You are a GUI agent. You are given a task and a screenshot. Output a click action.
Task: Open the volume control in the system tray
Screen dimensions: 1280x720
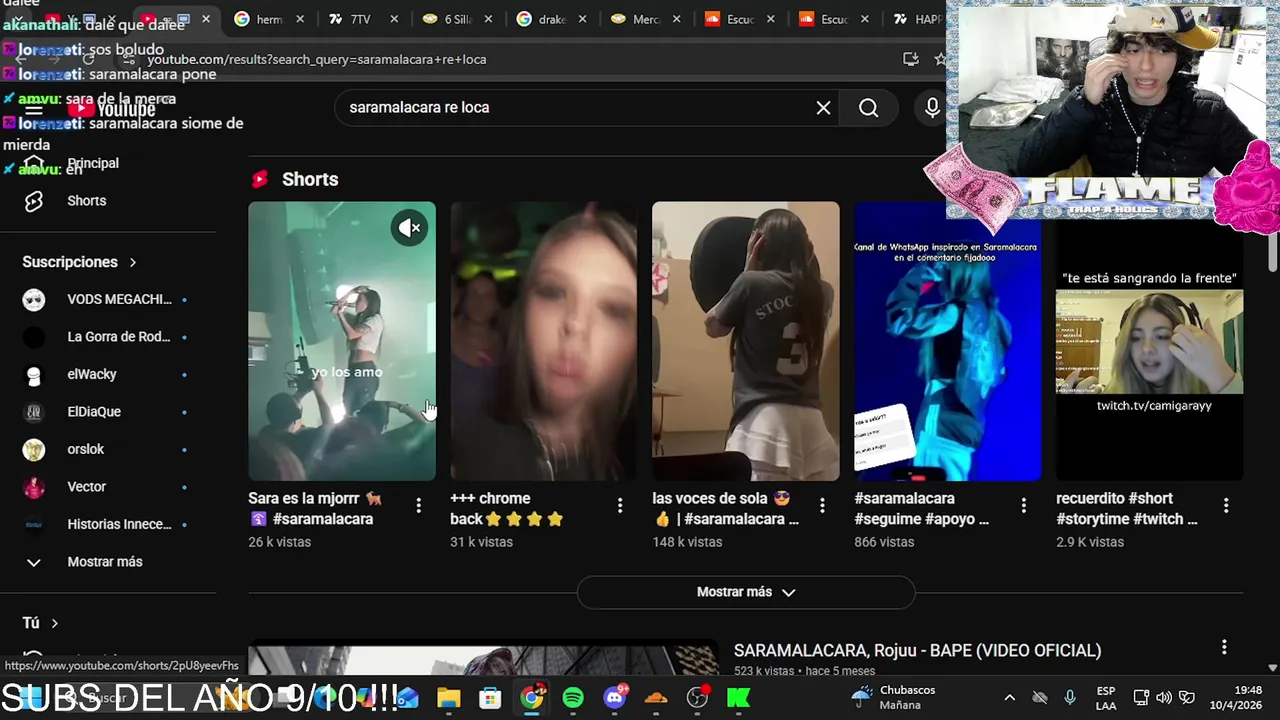tap(1164, 698)
